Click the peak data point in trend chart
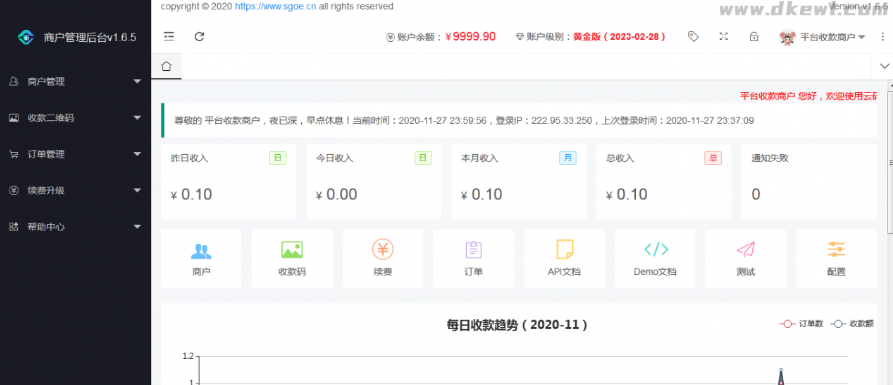The height and width of the screenshot is (385, 893). [781, 370]
